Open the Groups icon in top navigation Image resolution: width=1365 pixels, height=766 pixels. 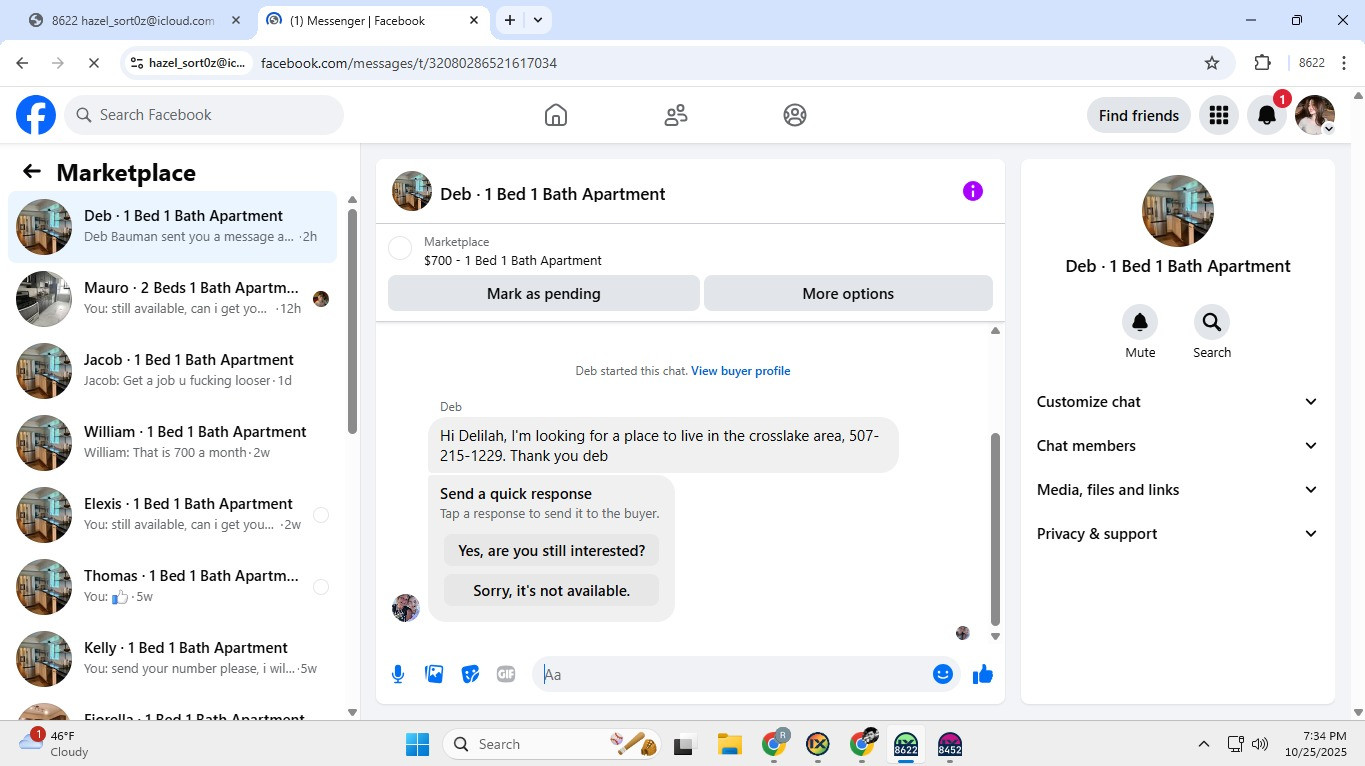[795, 115]
